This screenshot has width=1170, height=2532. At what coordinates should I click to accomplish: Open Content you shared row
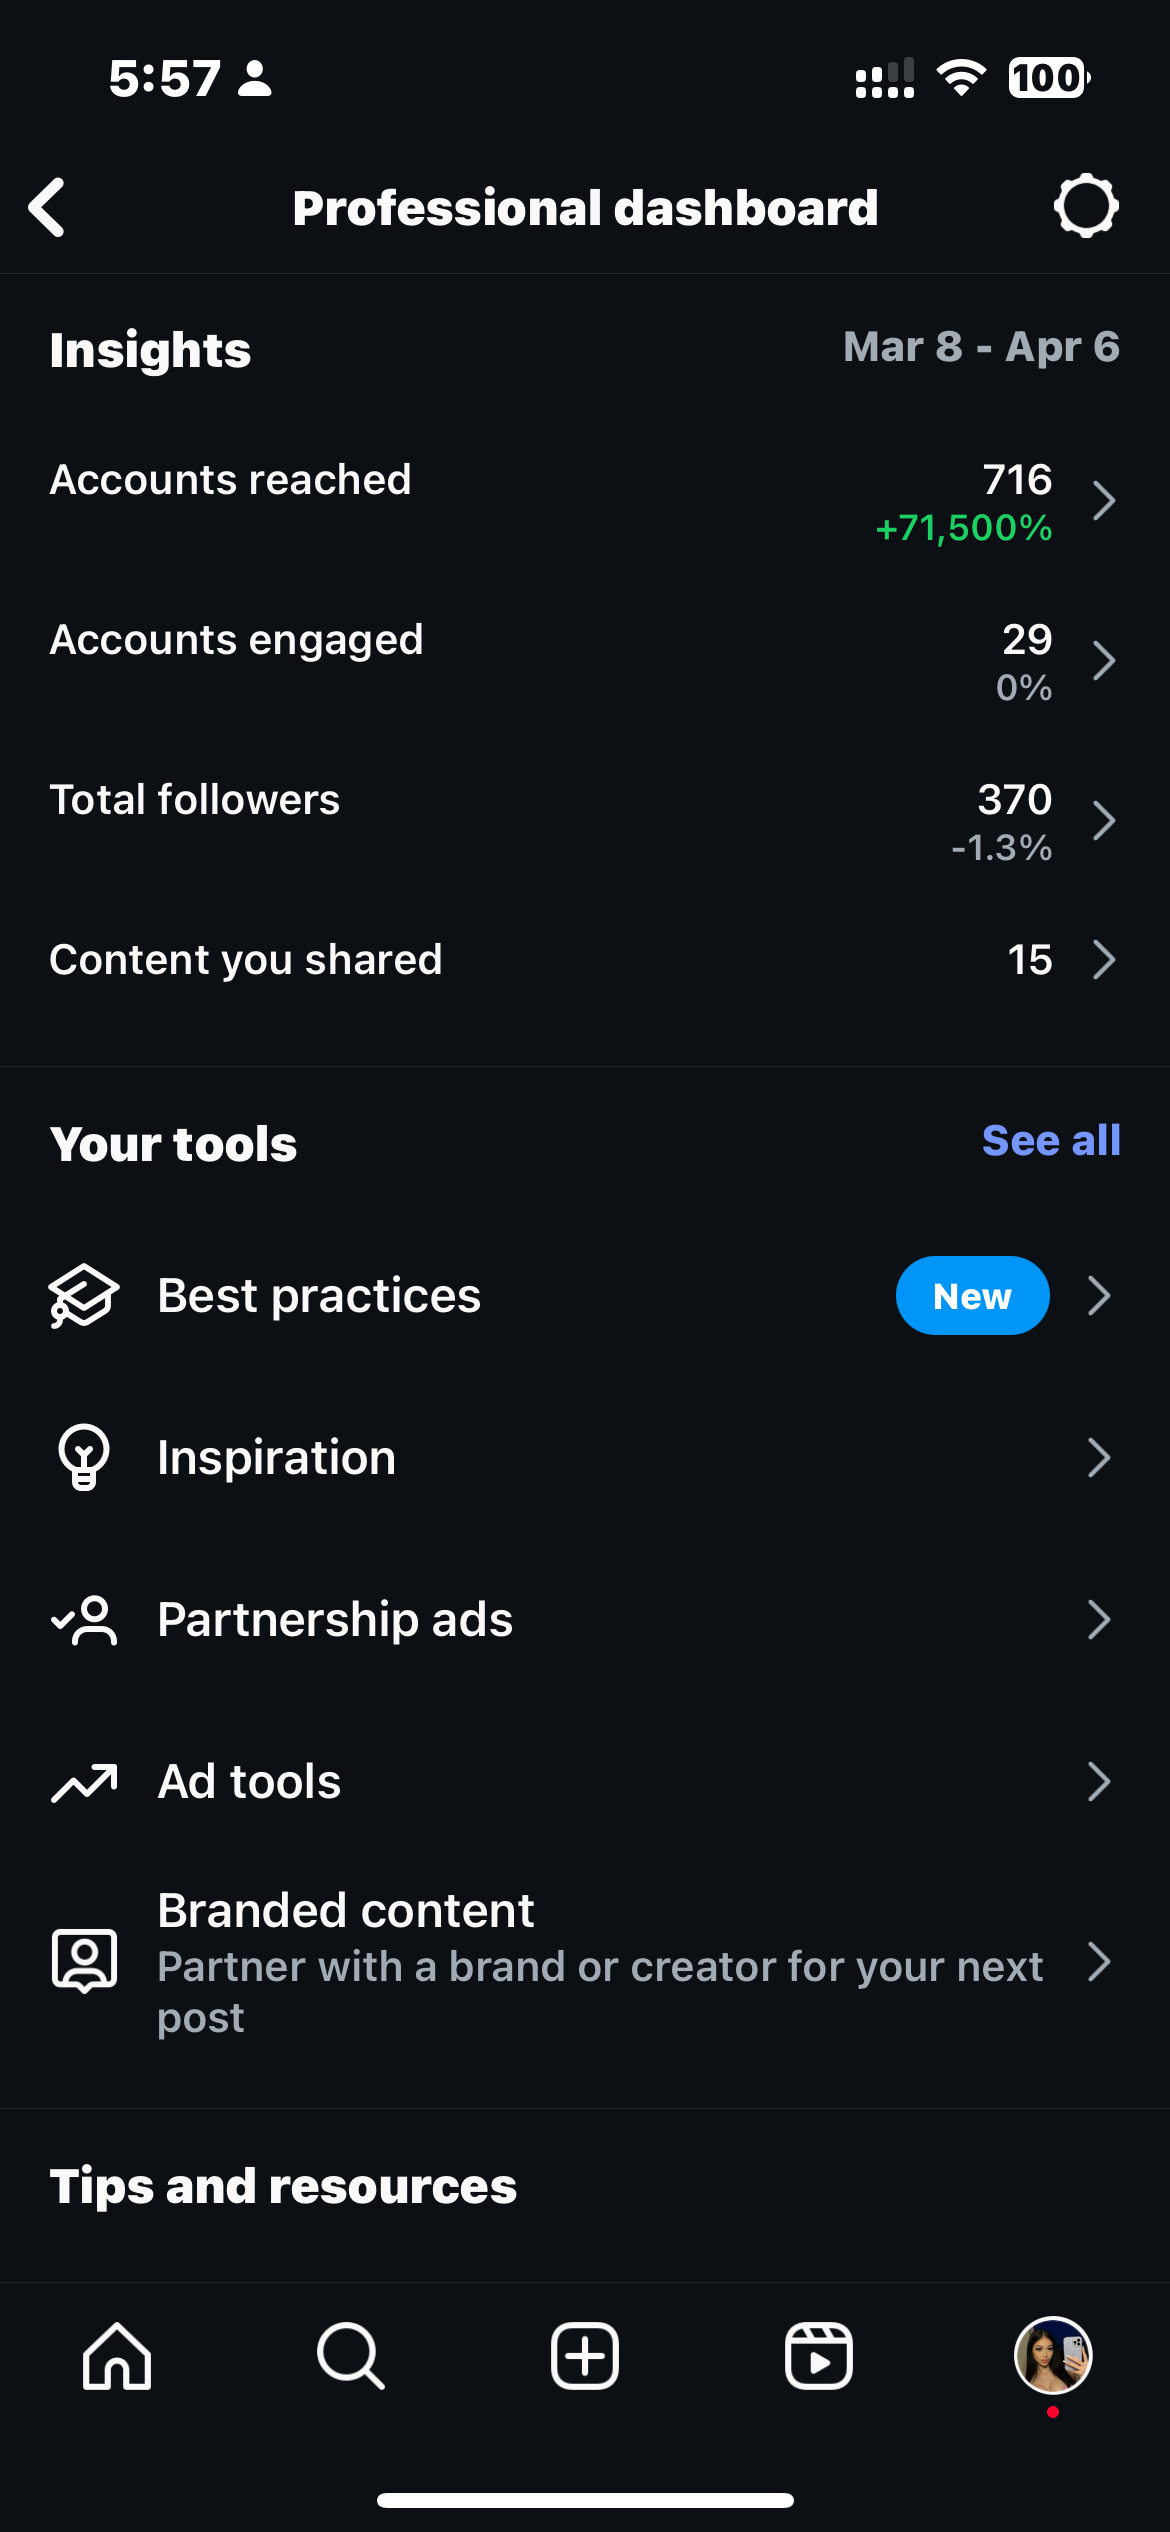(x=585, y=960)
